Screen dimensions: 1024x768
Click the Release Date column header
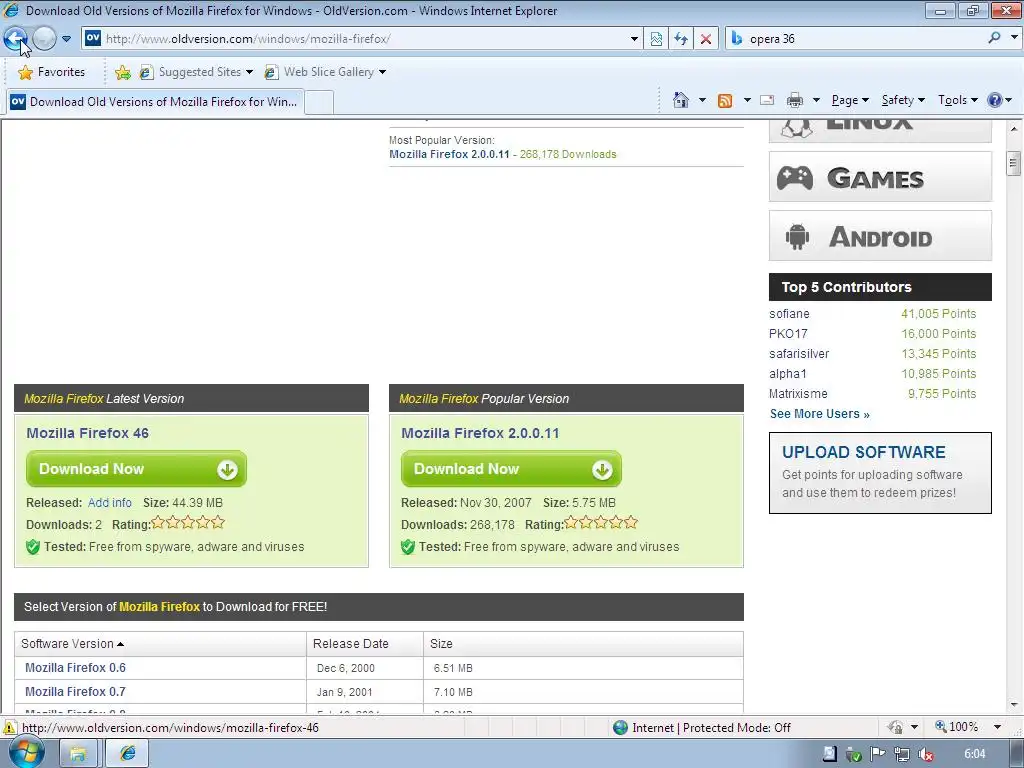point(351,644)
